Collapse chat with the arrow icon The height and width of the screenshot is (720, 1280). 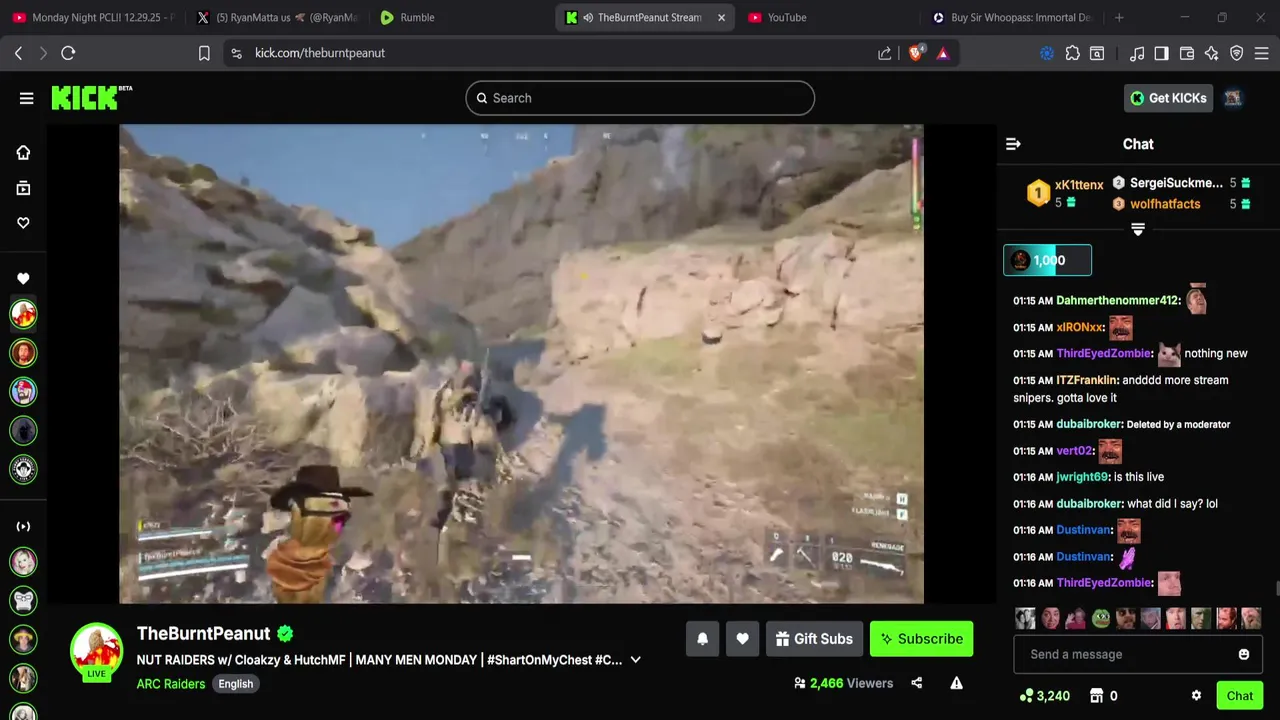click(x=1013, y=144)
